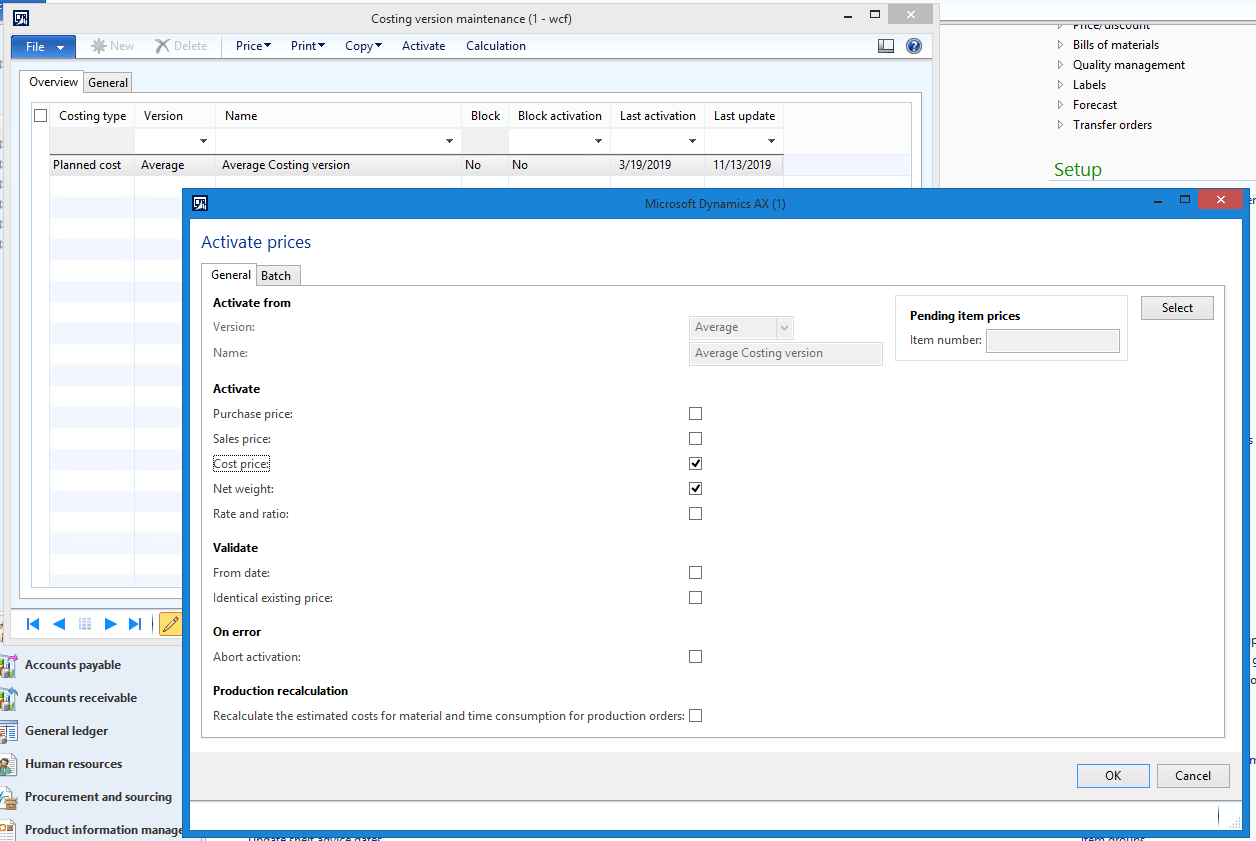The height and width of the screenshot is (841, 1256).
Task: Expand Labels tree node
Action: (x=1062, y=85)
